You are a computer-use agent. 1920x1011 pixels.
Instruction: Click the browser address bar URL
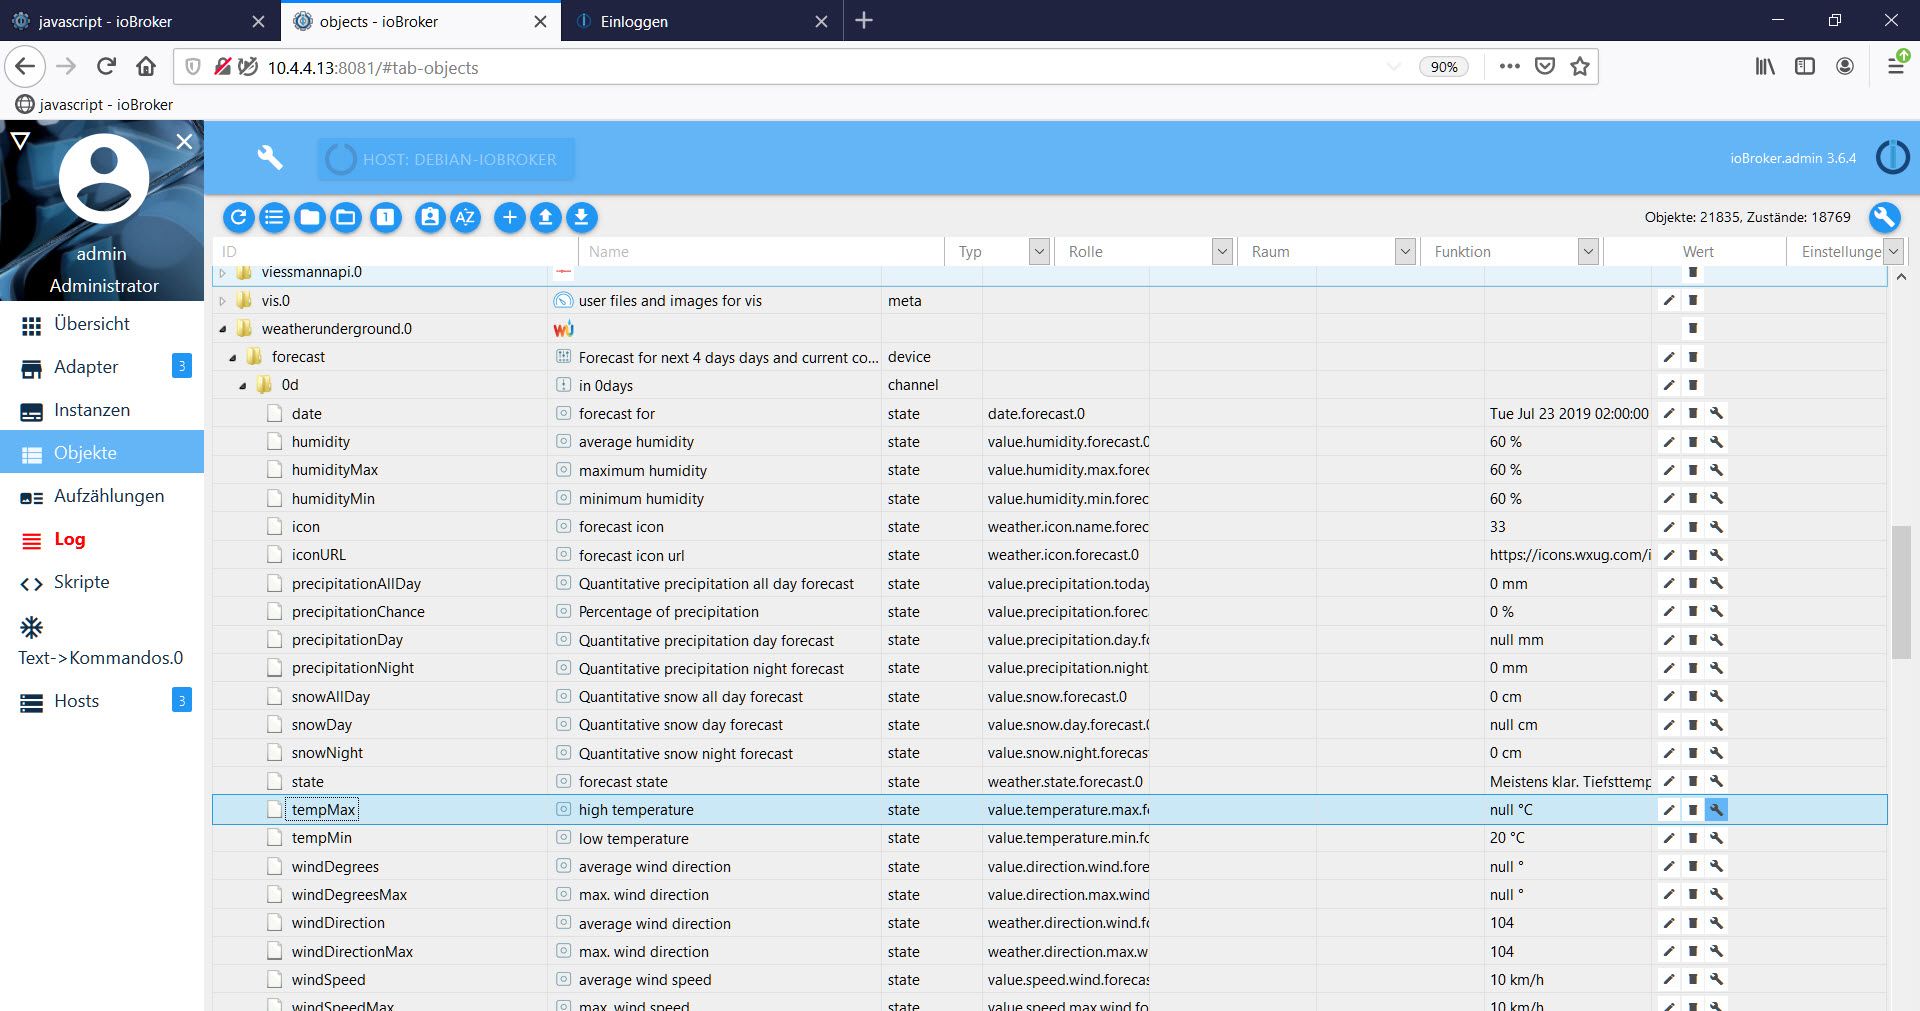click(373, 67)
